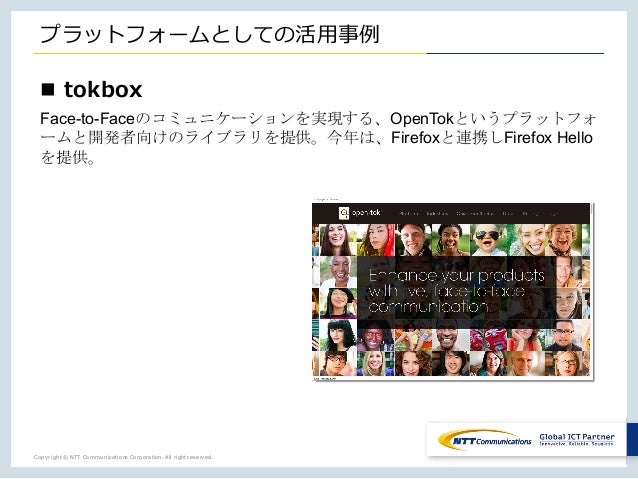The image size is (638, 479).
Task: Click the slide title プラットフォームとしての活用事例
Action: 209,34
